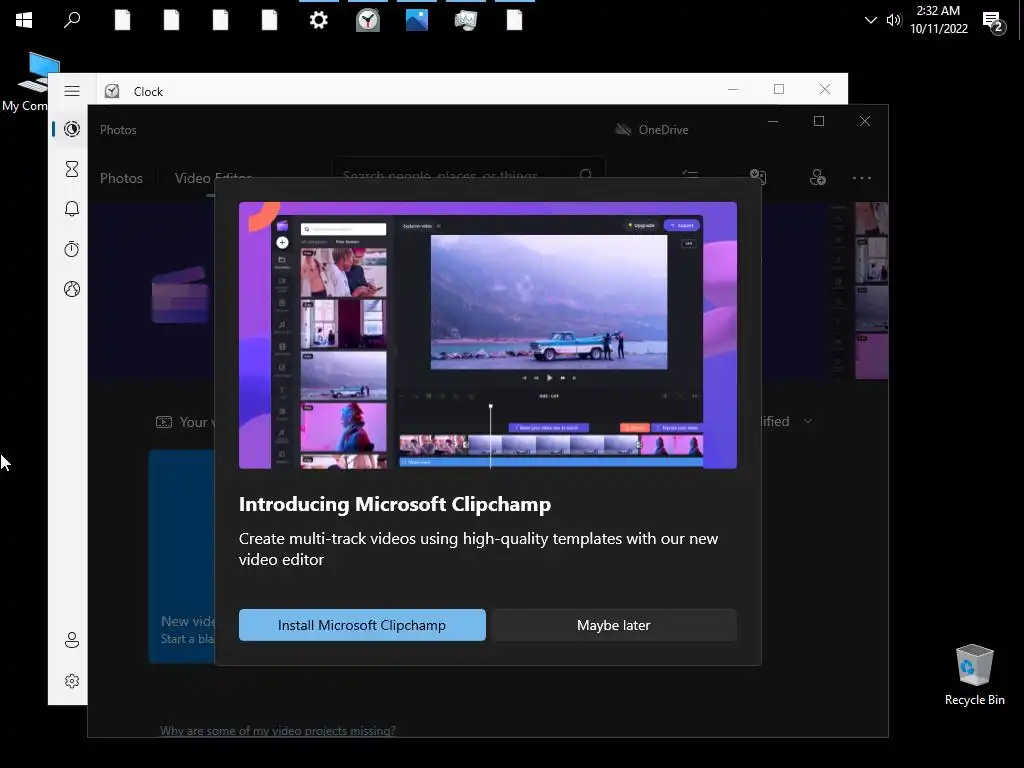Open Recycle Bin desktop icon
Image resolution: width=1024 pixels, height=768 pixels.
(x=974, y=675)
